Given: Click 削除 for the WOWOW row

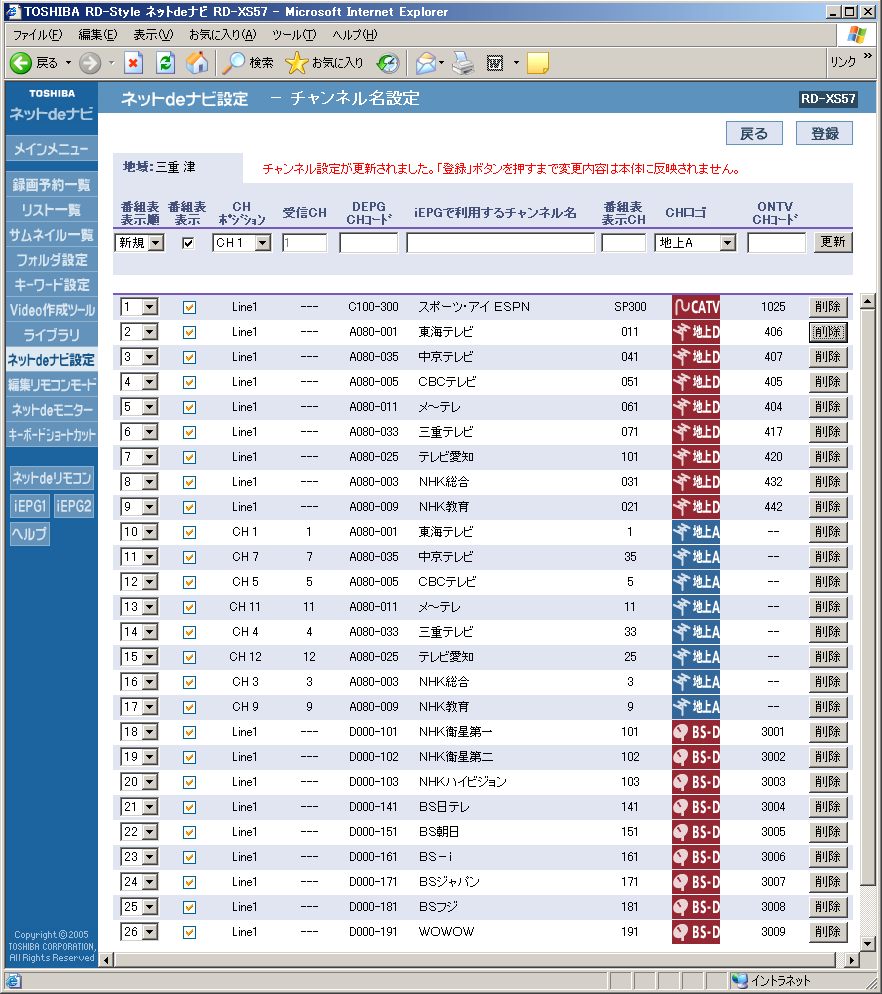Looking at the screenshot, I should pyautogui.click(x=828, y=932).
